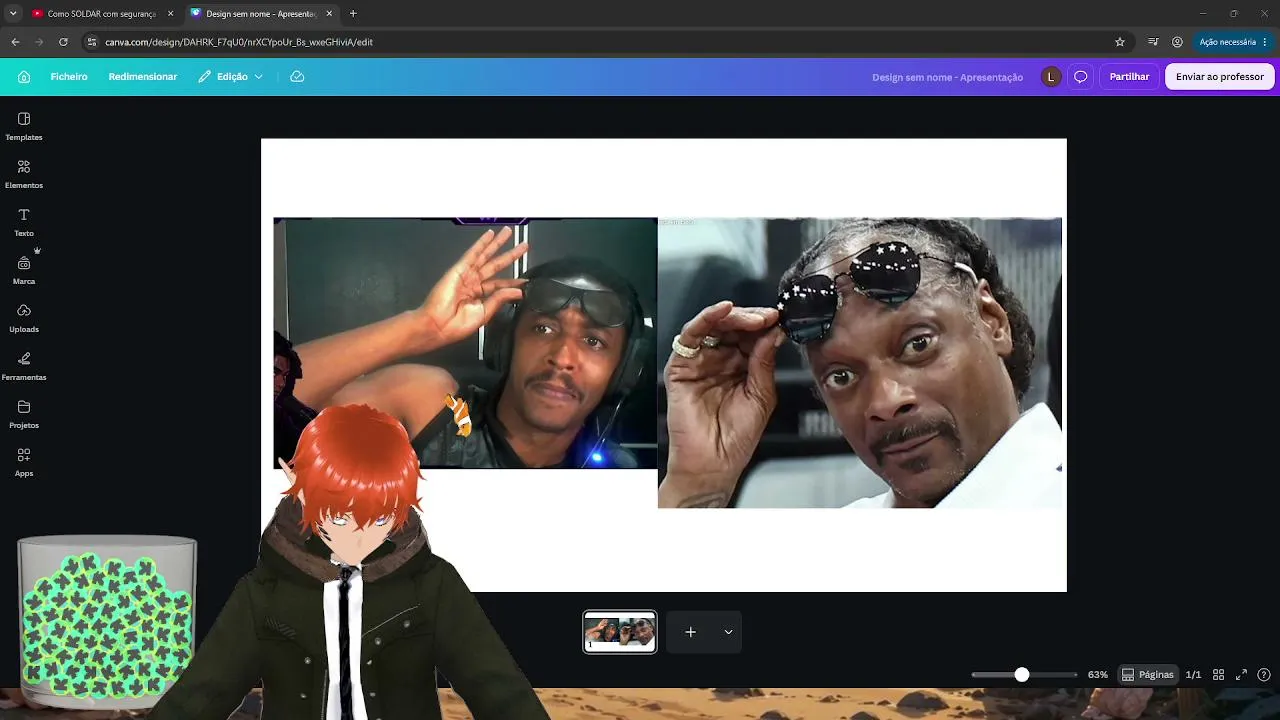The width and height of the screenshot is (1280, 720).
Task: Open the browser profile icon
Action: click(x=1177, y=42)
